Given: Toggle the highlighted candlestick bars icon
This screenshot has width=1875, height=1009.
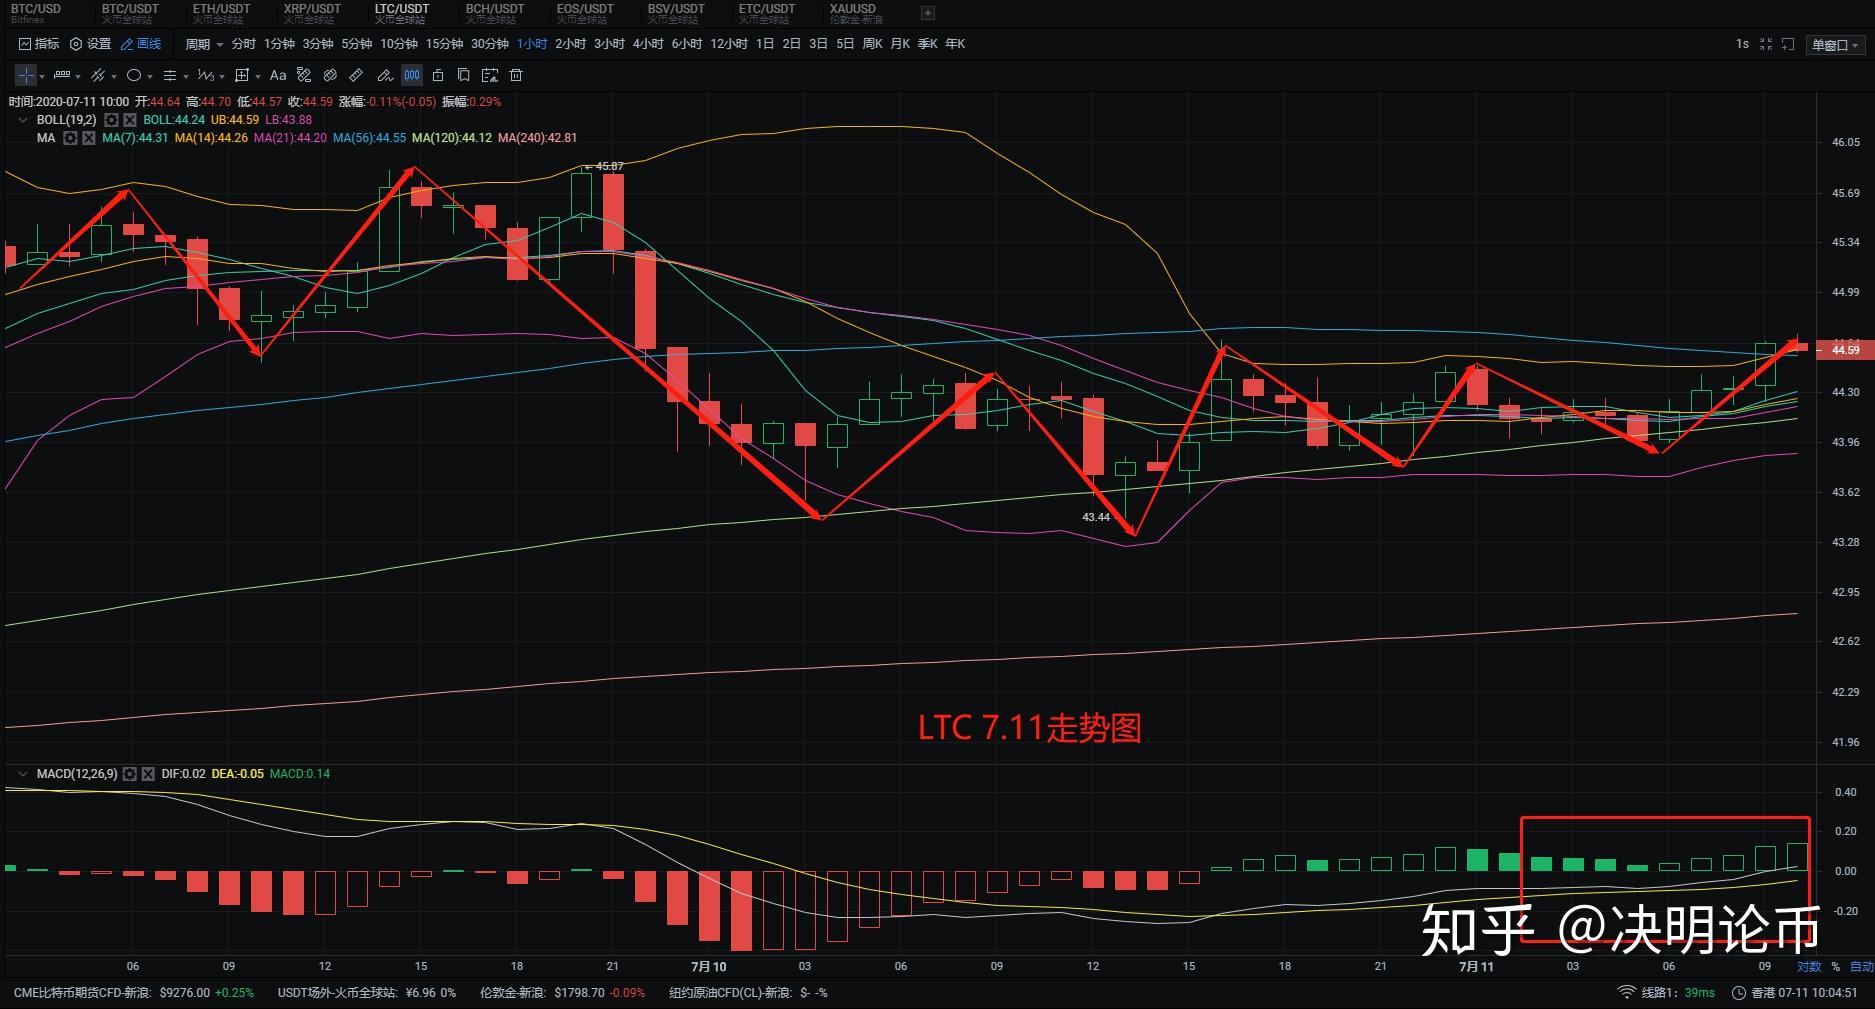Looking at the screenshot, I should [x=412, y=75].
